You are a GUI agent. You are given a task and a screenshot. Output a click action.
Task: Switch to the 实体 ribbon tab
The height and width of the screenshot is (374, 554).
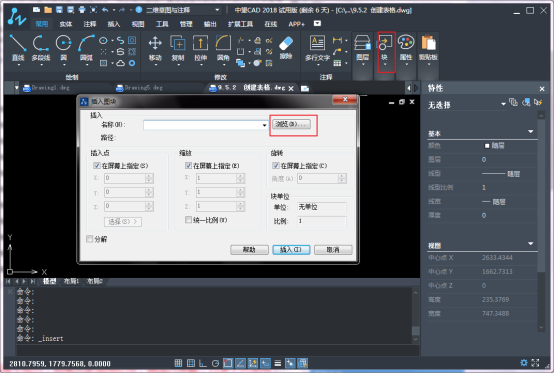(66, 24)
